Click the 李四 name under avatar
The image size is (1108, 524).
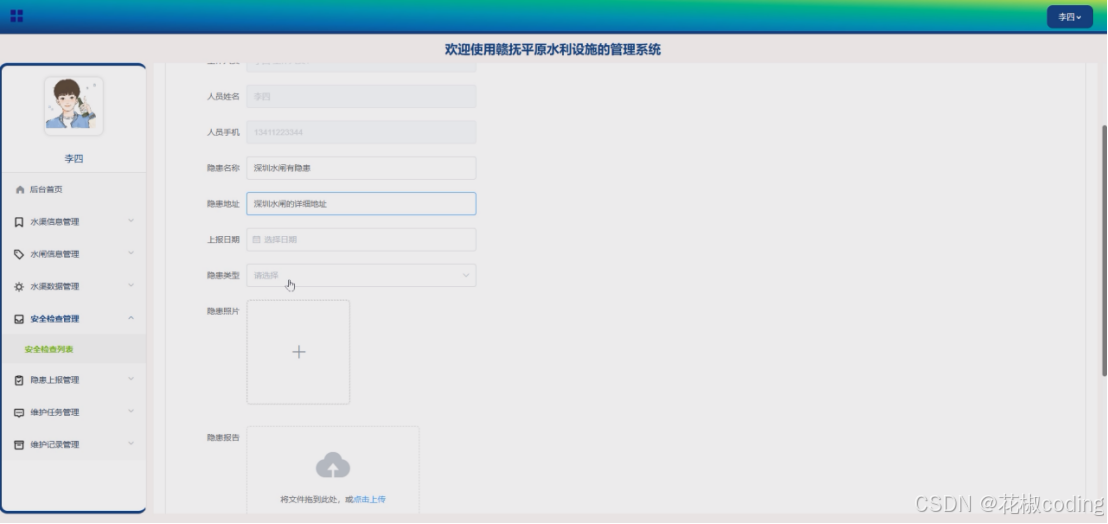74,159
